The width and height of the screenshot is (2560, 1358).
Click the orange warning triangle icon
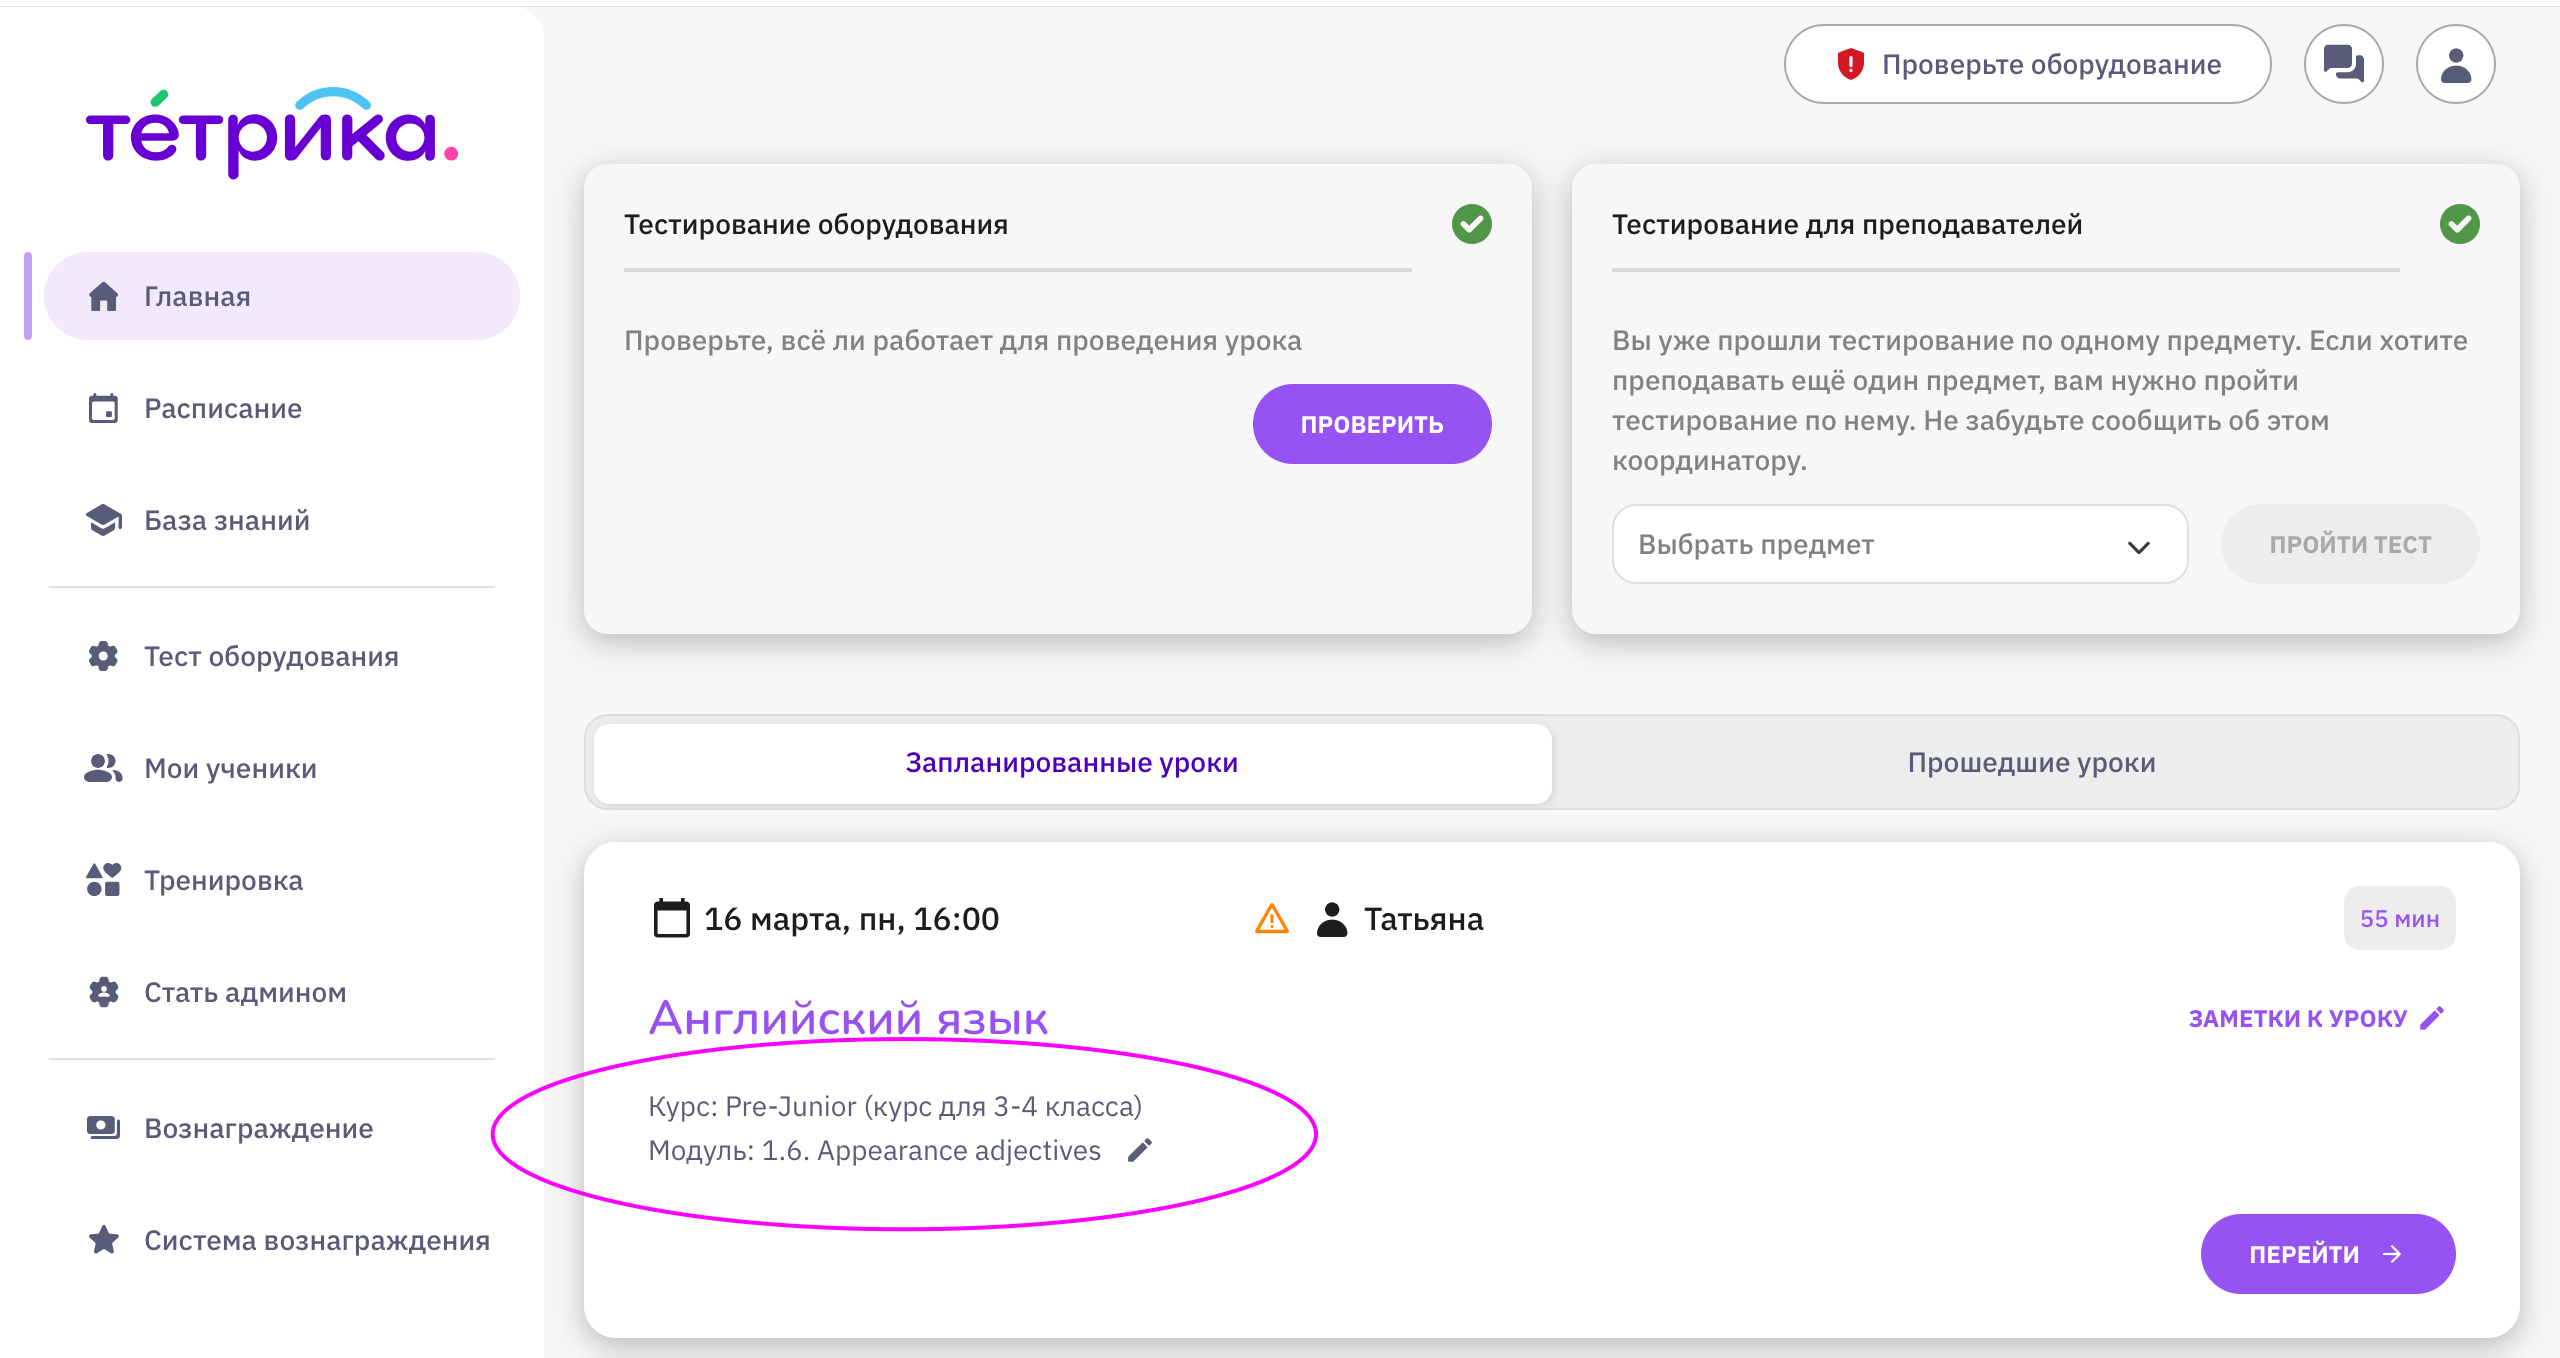pyautogui.click(x=1271, y=919)
